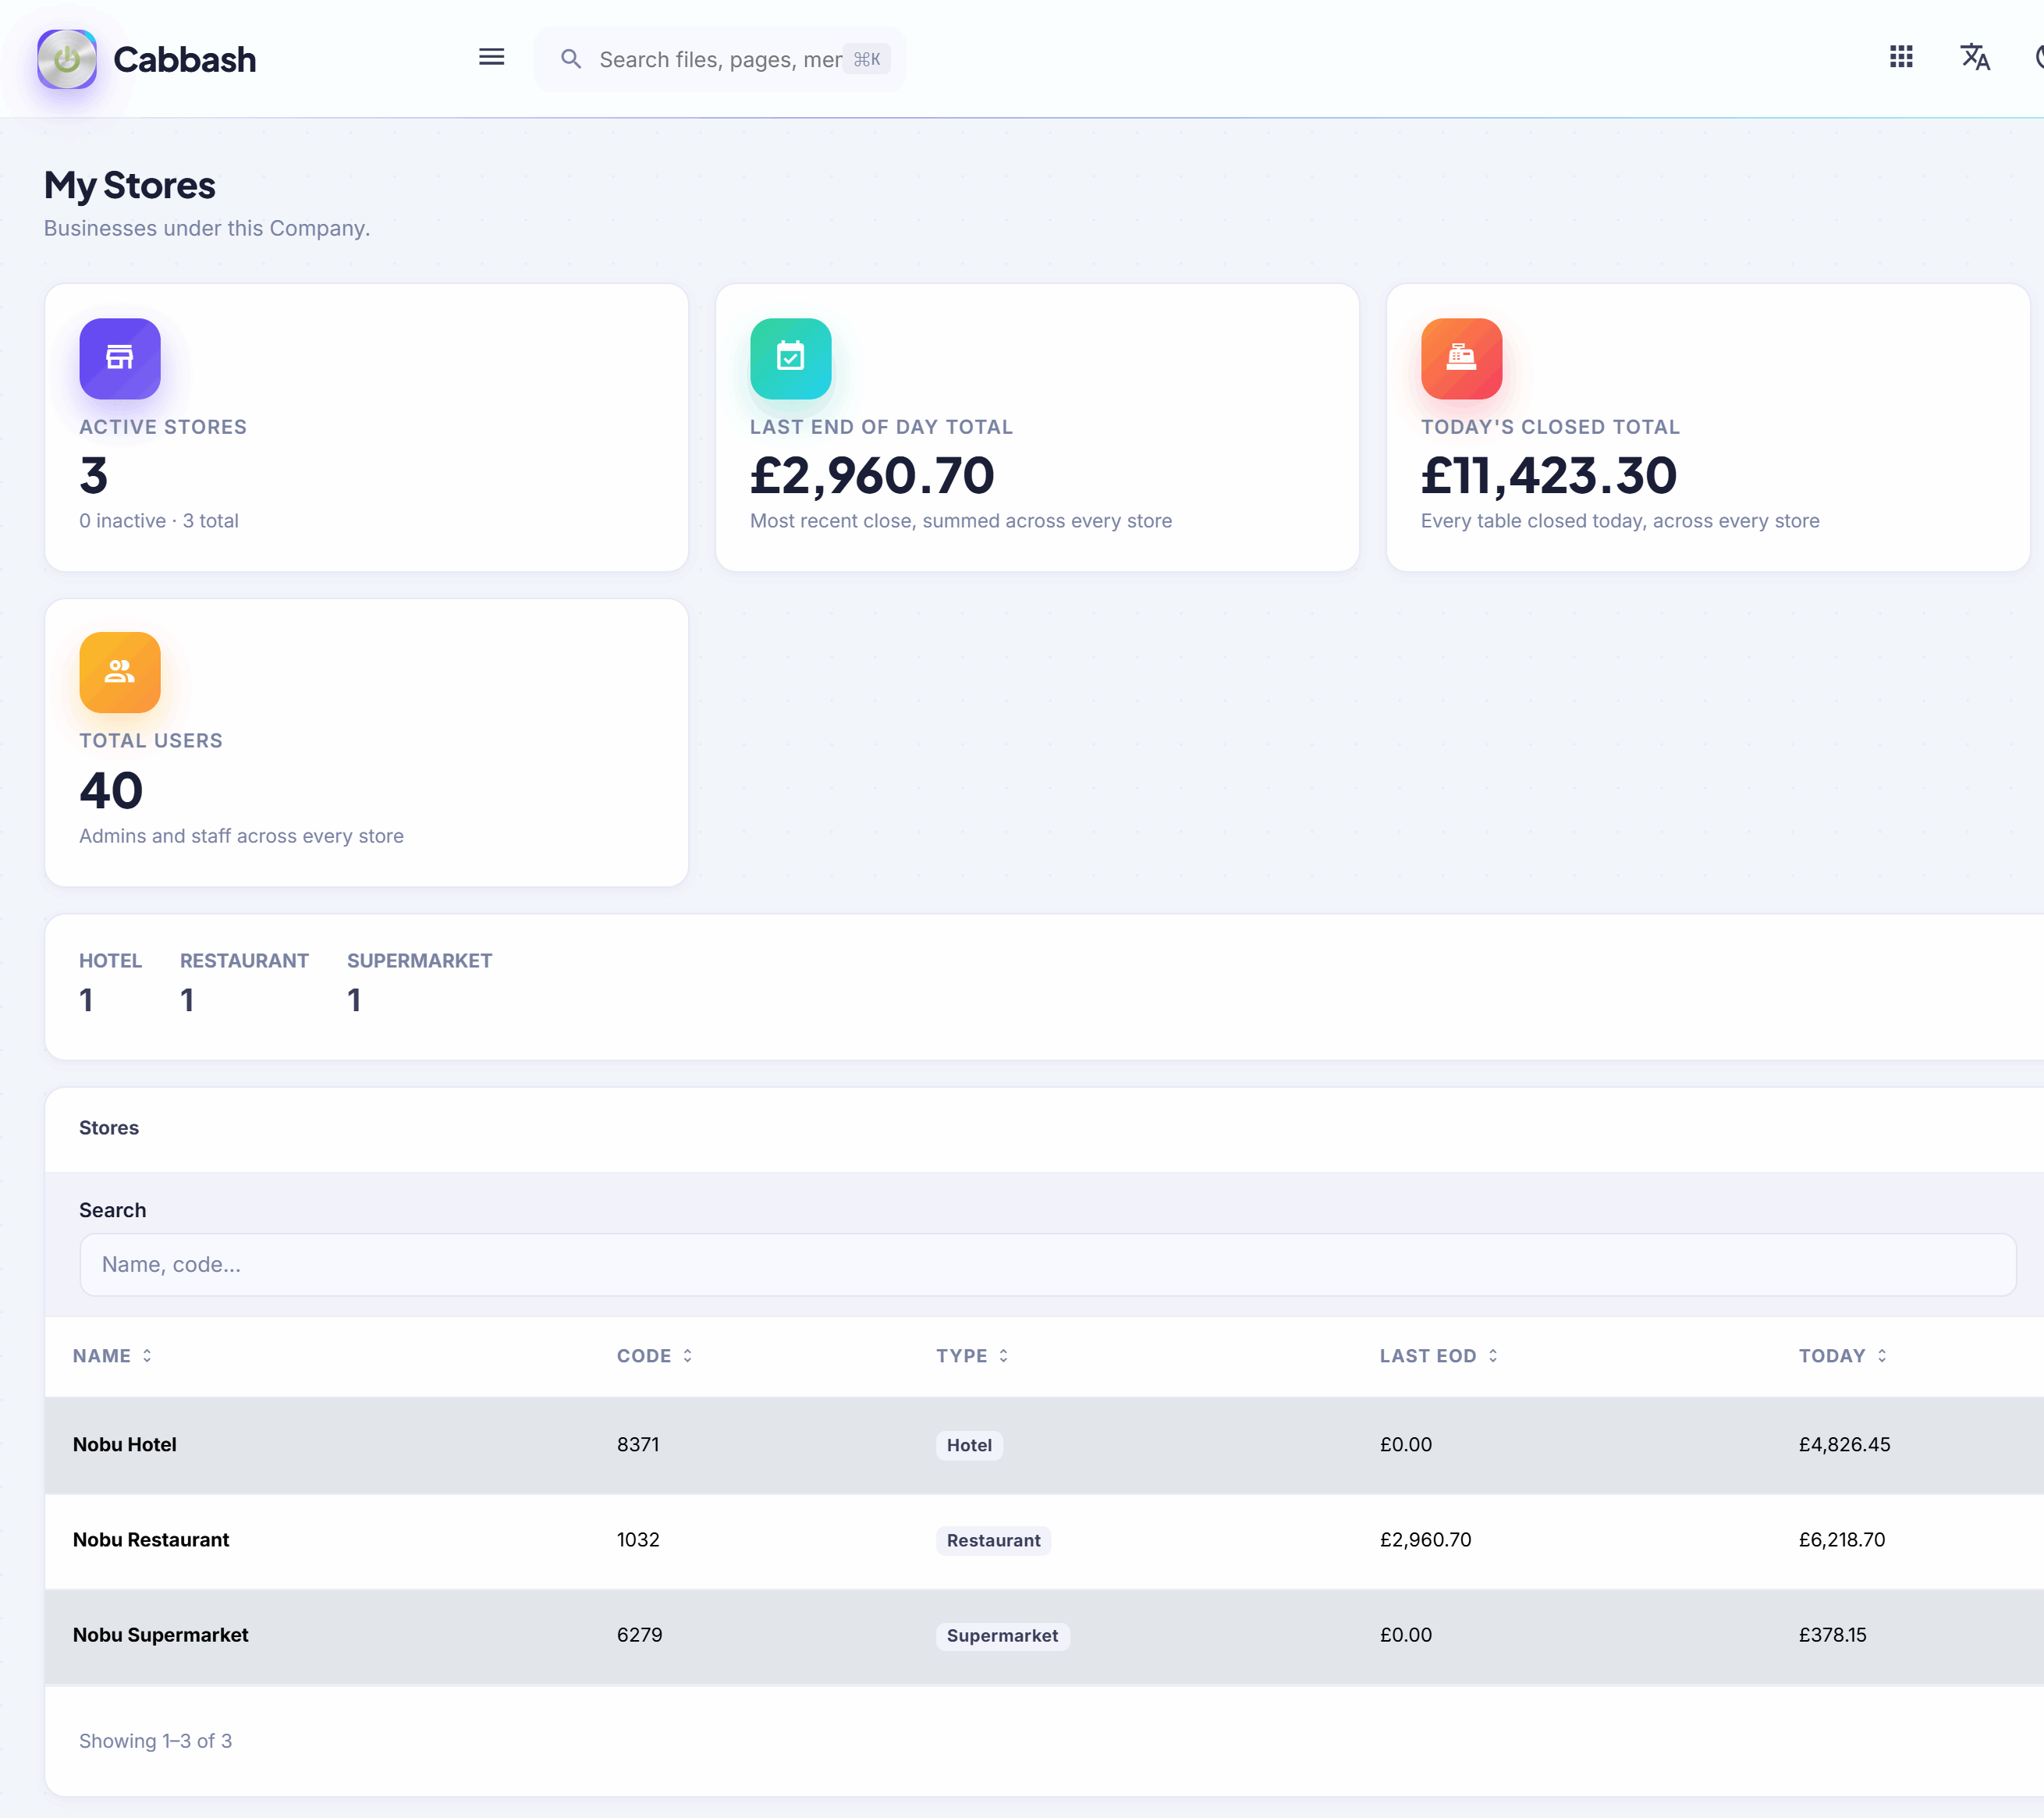Click the £11,423.30 closed total figure

coord(1548,475)
